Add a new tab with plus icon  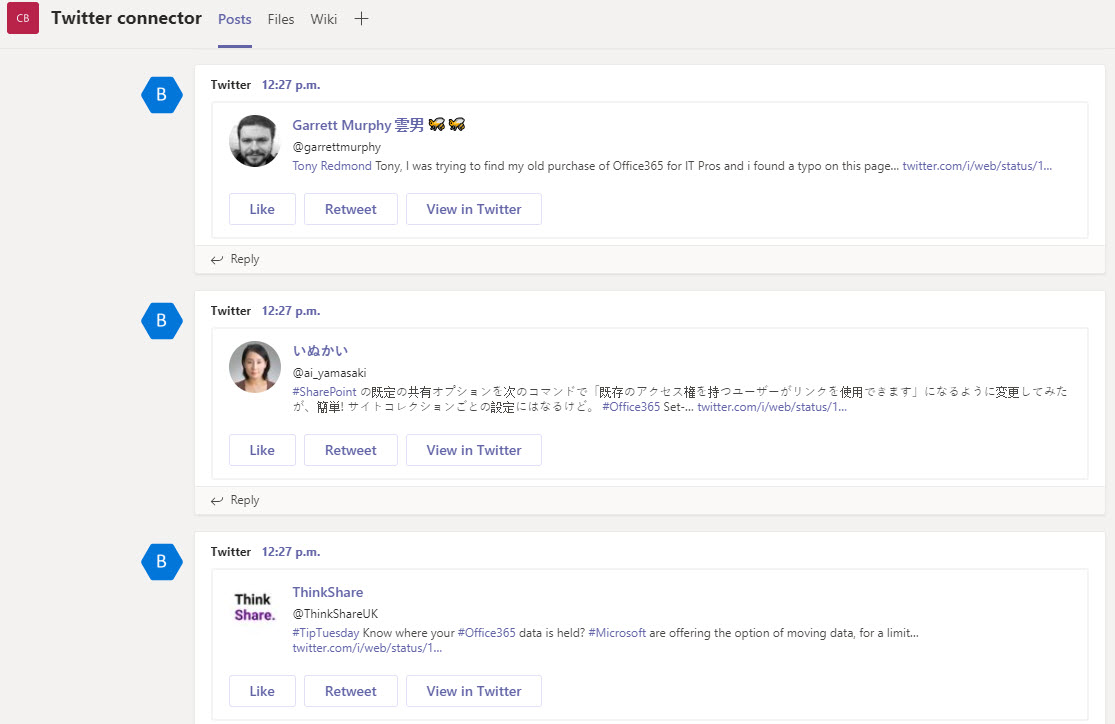click(361, 19)
